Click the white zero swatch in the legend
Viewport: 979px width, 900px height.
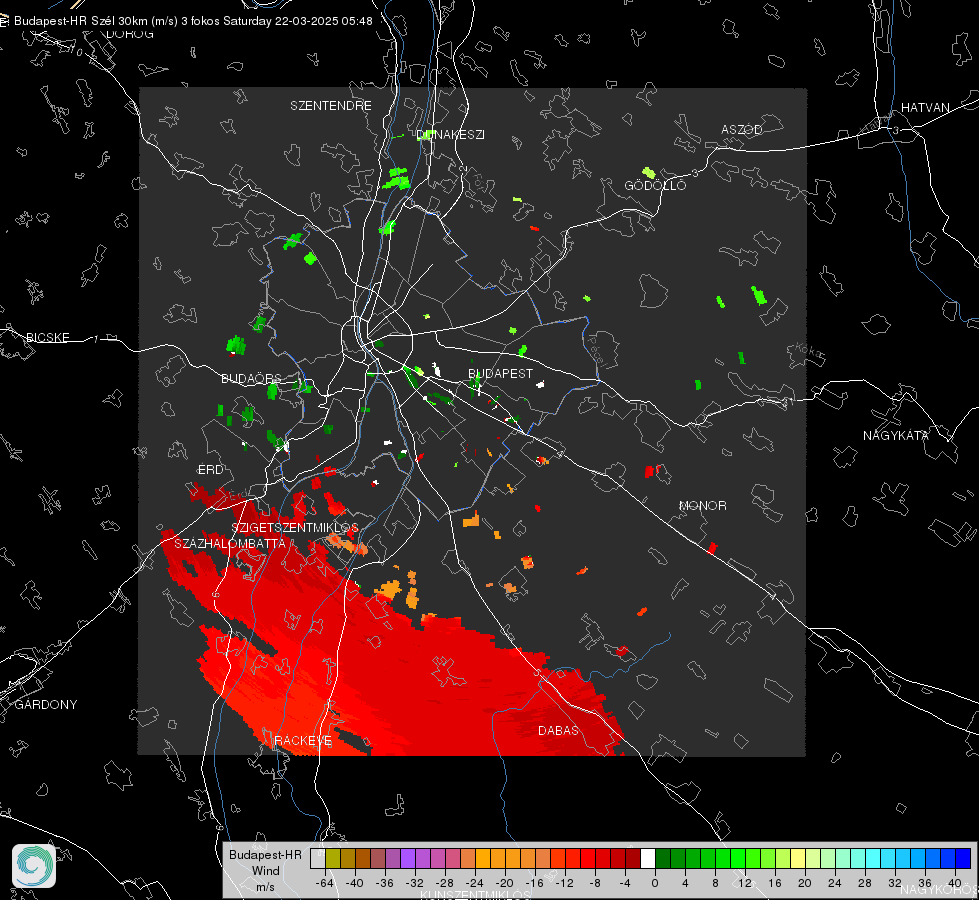pyautogui.click(x=648, y=858)
